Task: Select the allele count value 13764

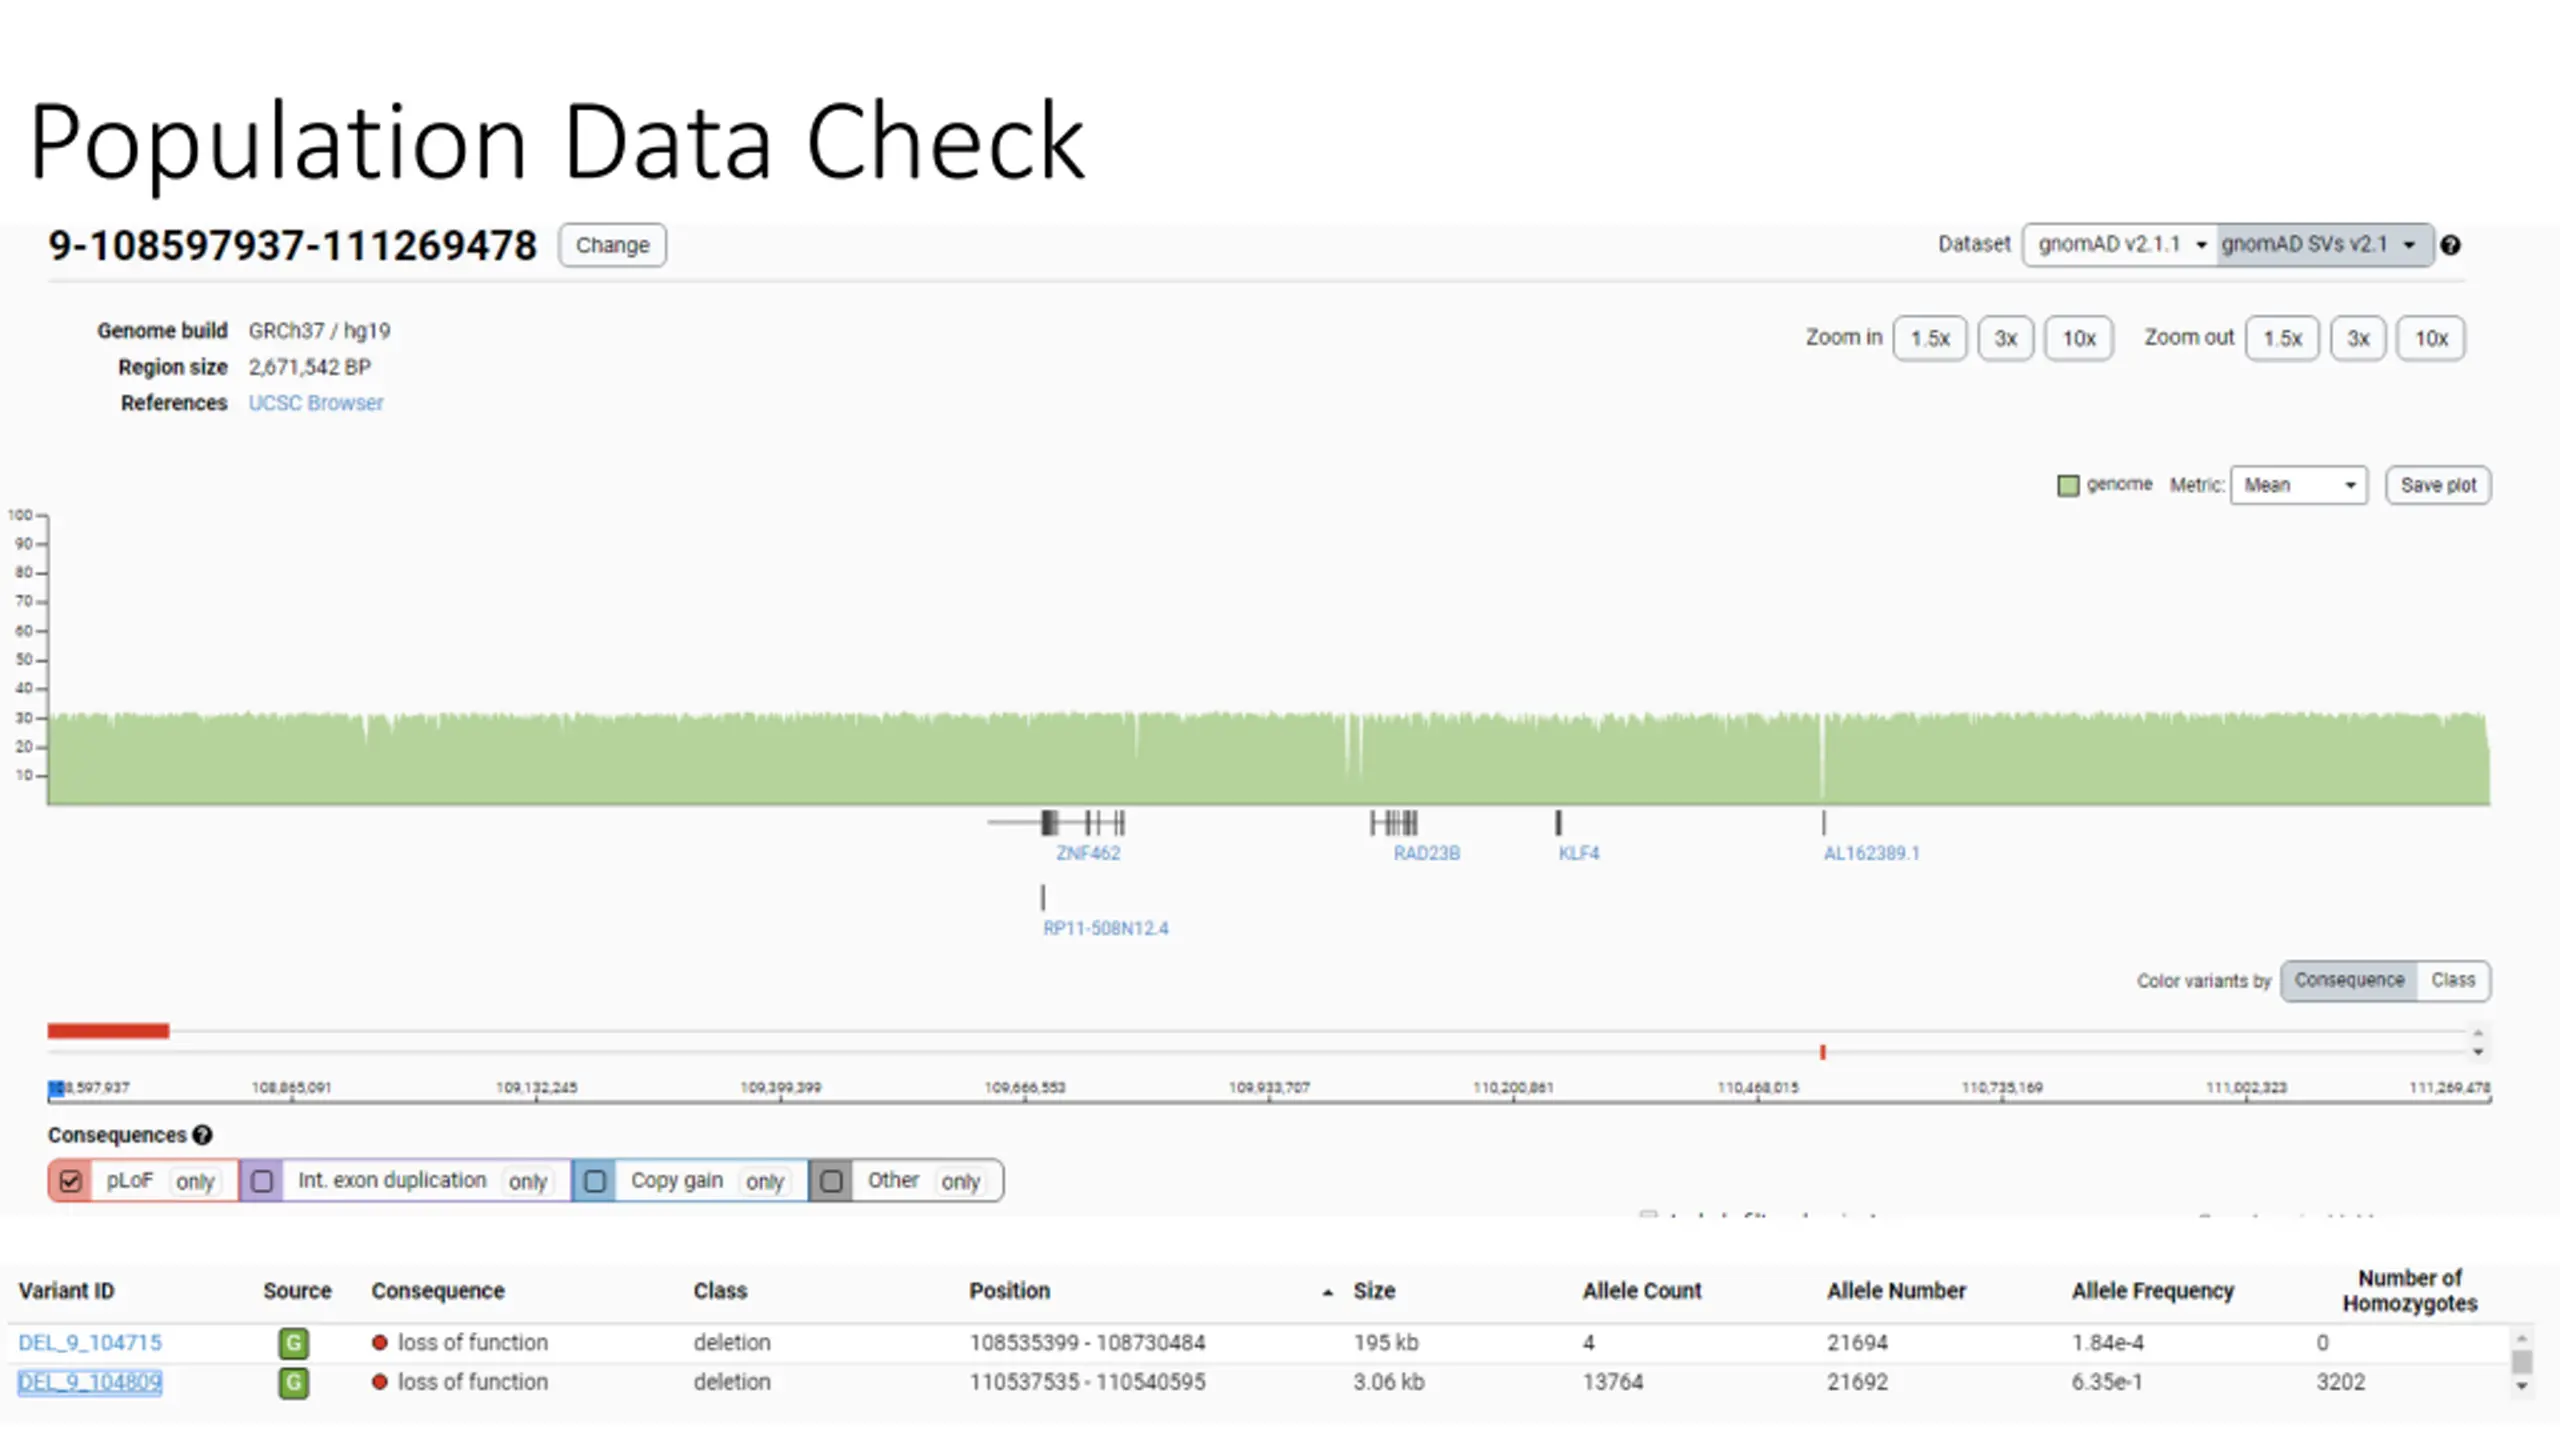Action: coord(1613,1383)
